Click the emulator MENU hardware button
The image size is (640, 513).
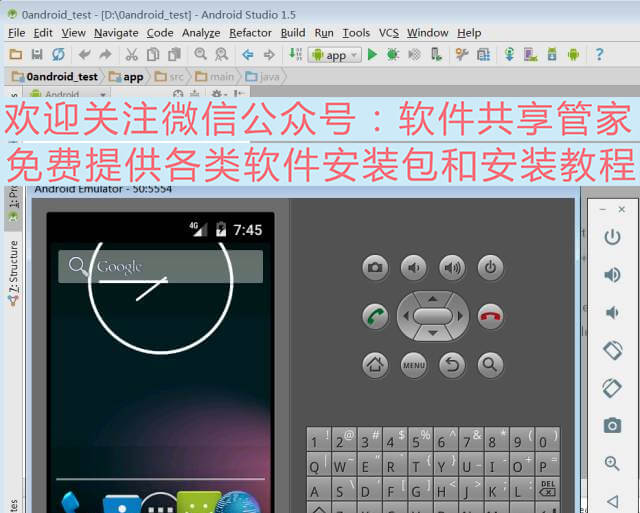tap(413, 365)
